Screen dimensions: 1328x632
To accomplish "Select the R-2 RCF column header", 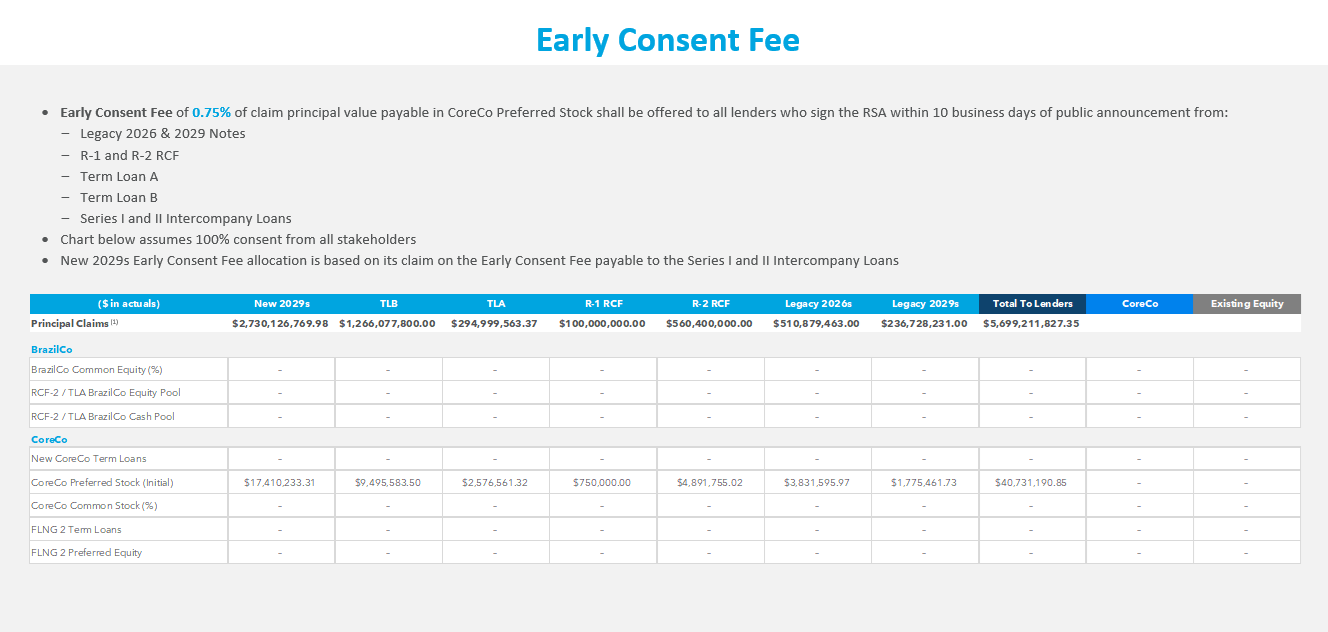I will pos(709,304).
